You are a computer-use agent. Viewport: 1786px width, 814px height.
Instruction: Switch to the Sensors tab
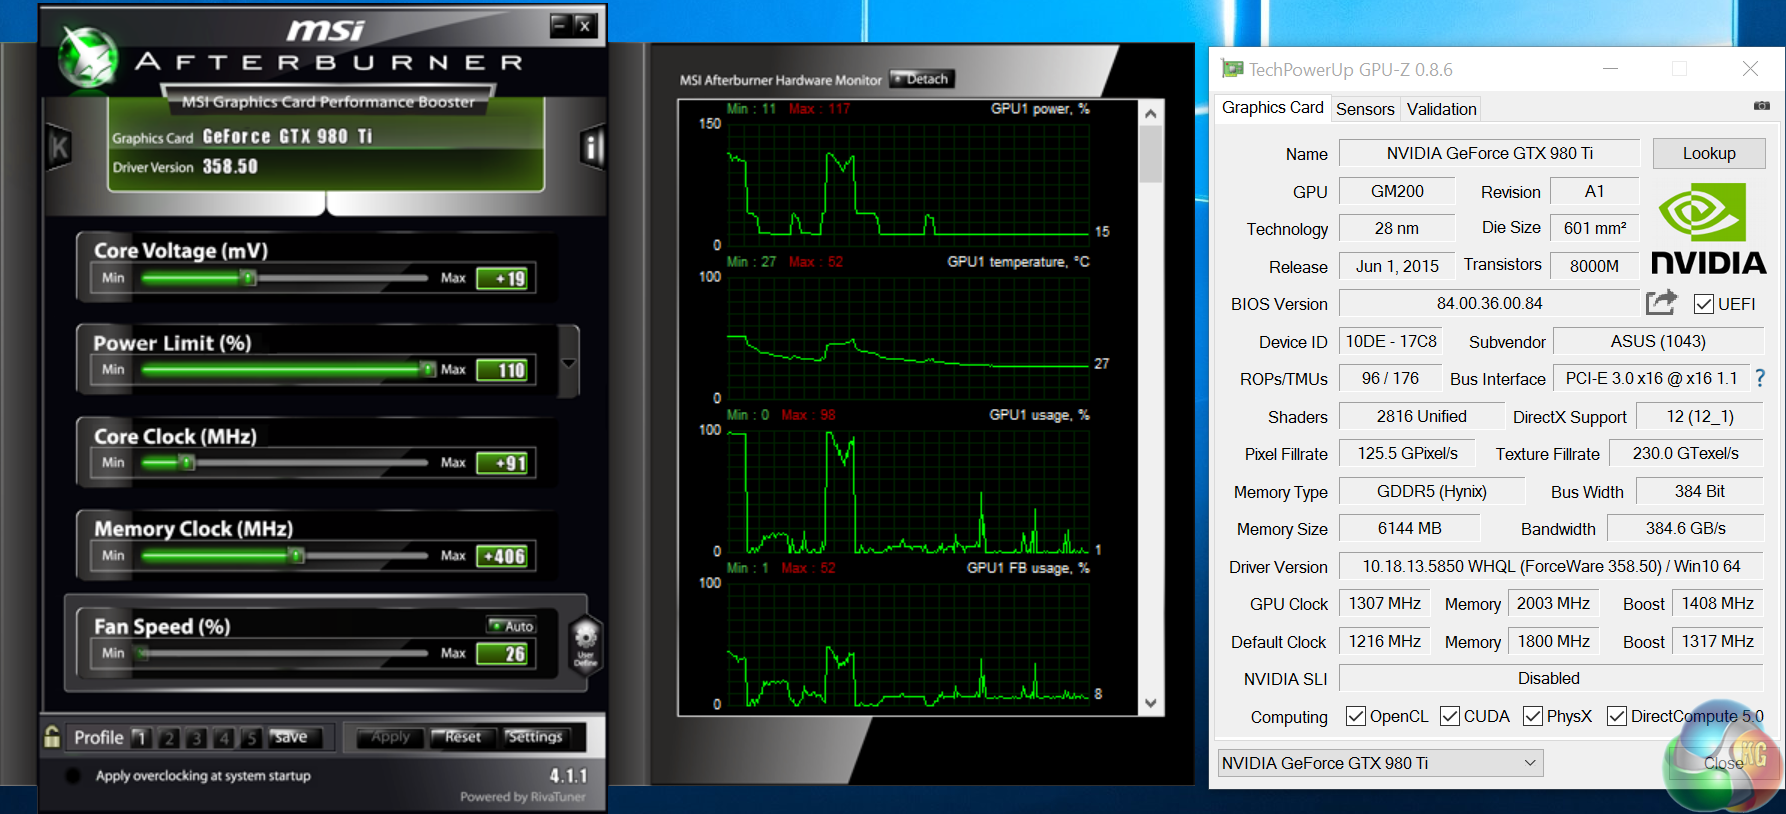pyautogui.click(x=1365, y=109)
